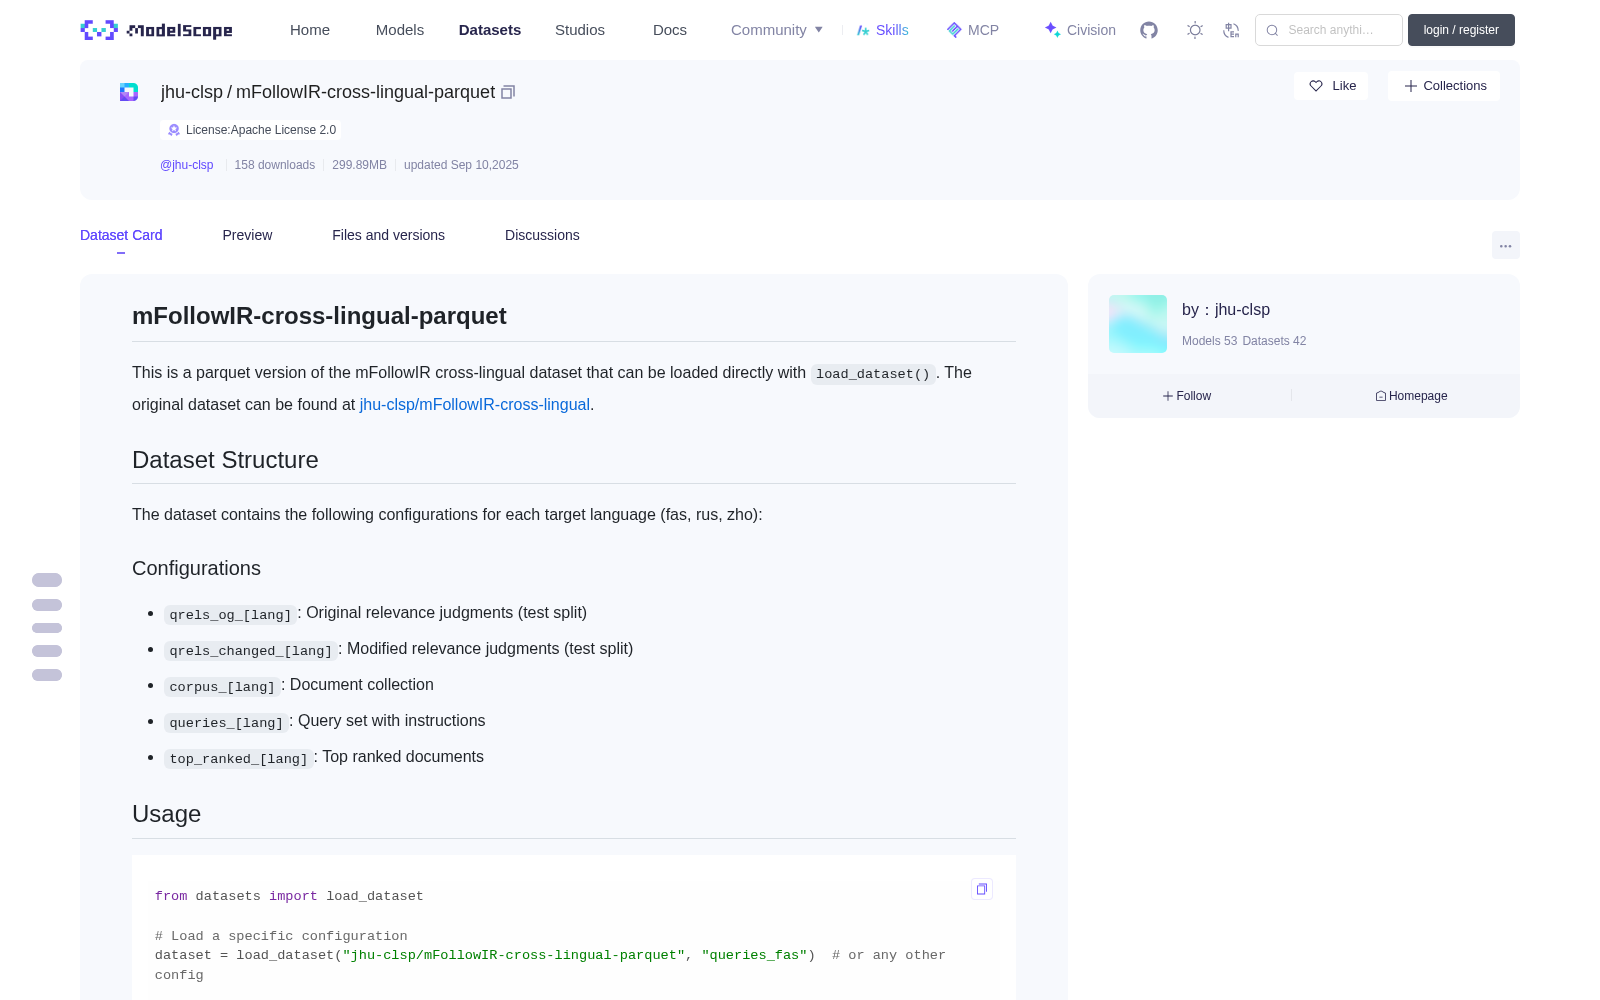Click the 158 downloads text
Viewport: 1600px width, 1000px height.
click(275, 165)
